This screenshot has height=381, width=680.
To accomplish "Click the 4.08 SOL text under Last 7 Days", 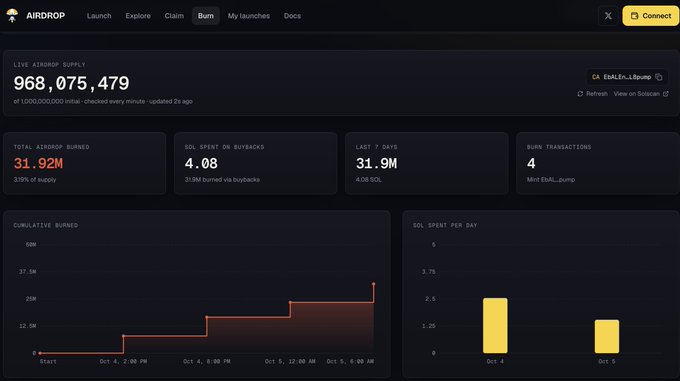I will click(x=369, y=179).
